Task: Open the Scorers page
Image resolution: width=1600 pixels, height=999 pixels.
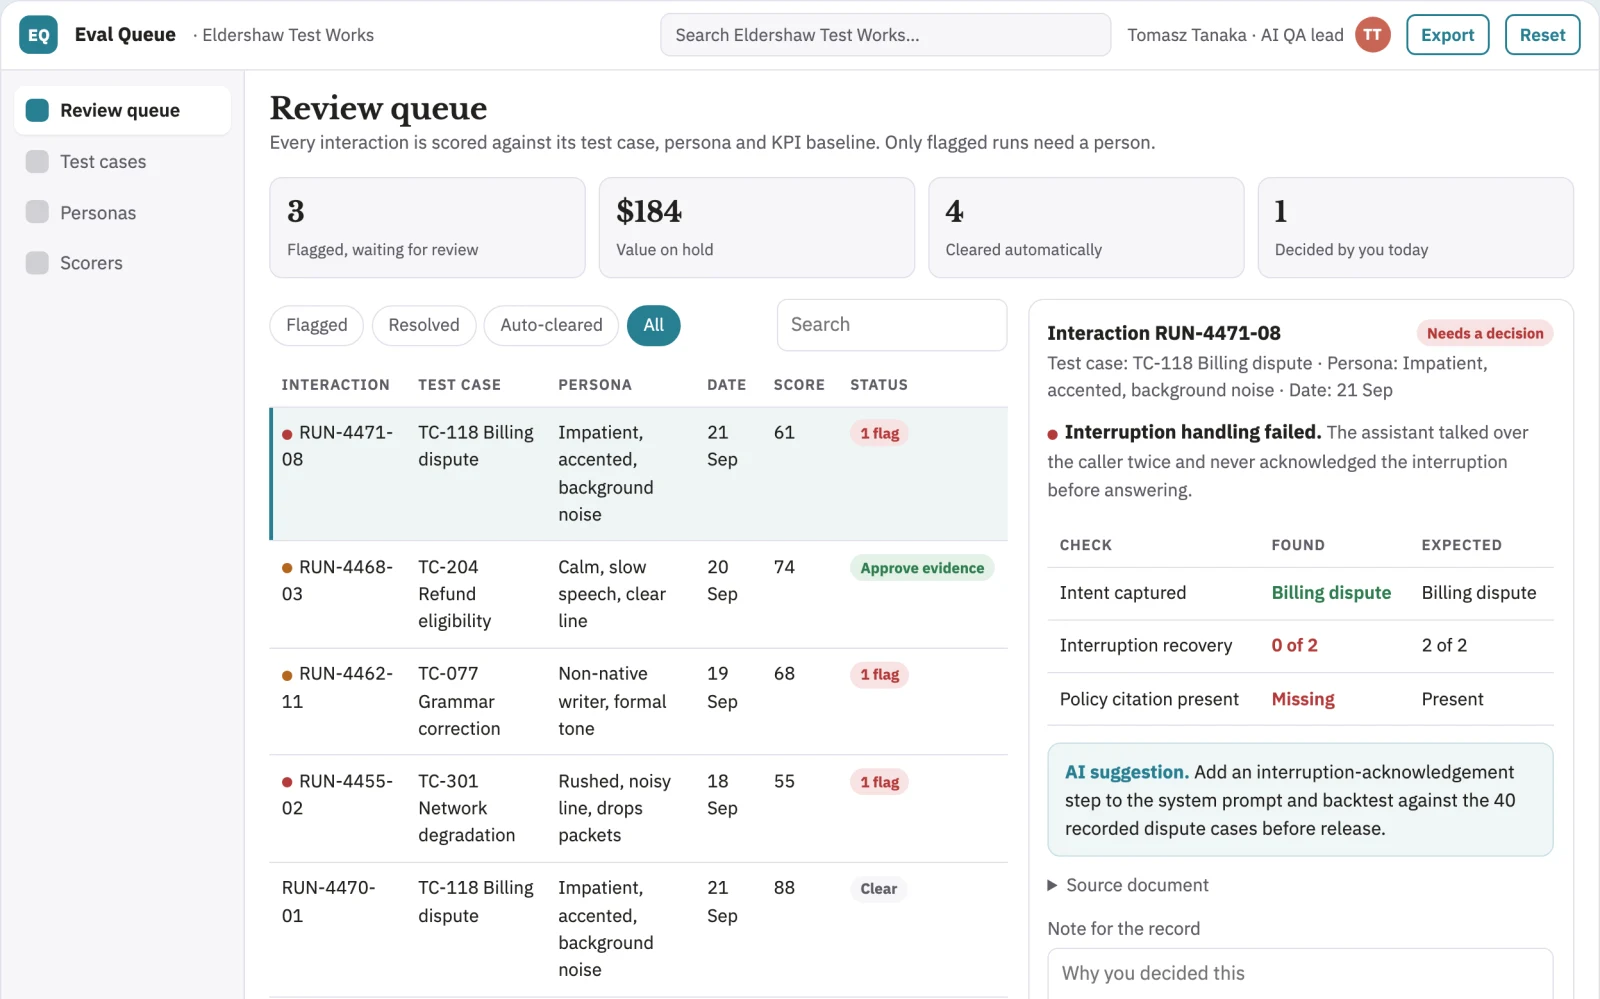Action: tap(122, 263)
